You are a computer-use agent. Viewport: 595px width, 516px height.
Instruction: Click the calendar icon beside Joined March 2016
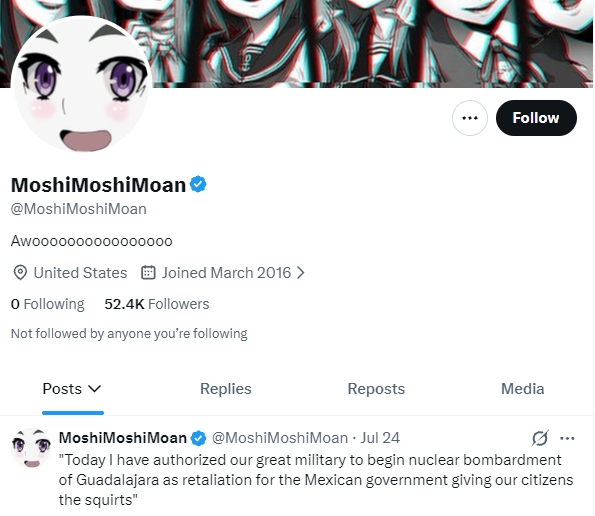[x=148, y=272]
